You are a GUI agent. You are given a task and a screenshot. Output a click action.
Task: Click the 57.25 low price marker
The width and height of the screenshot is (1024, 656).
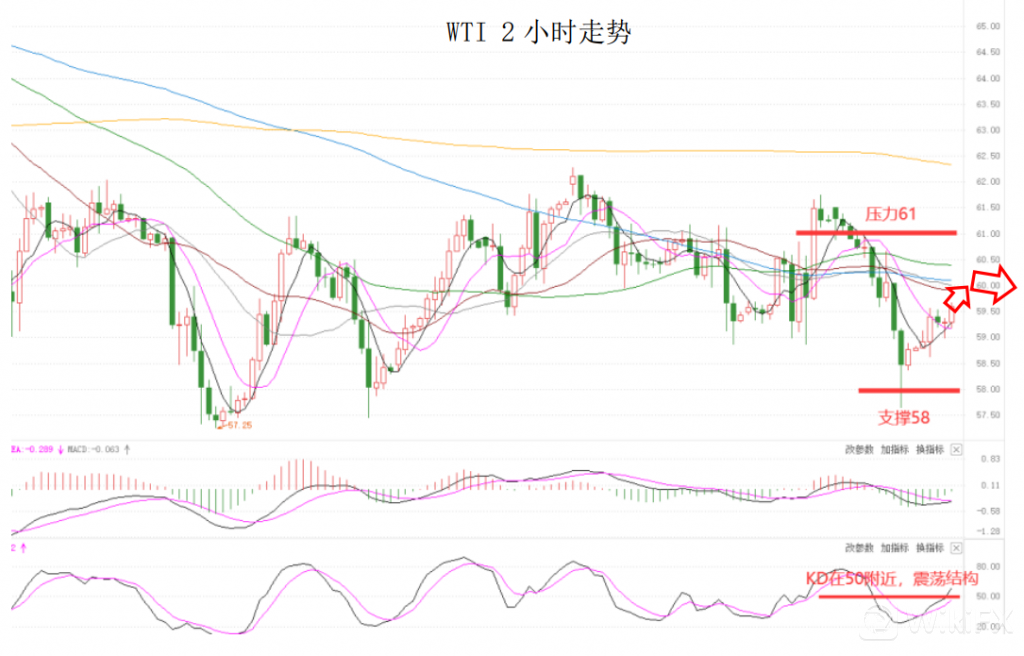(235, 426)
